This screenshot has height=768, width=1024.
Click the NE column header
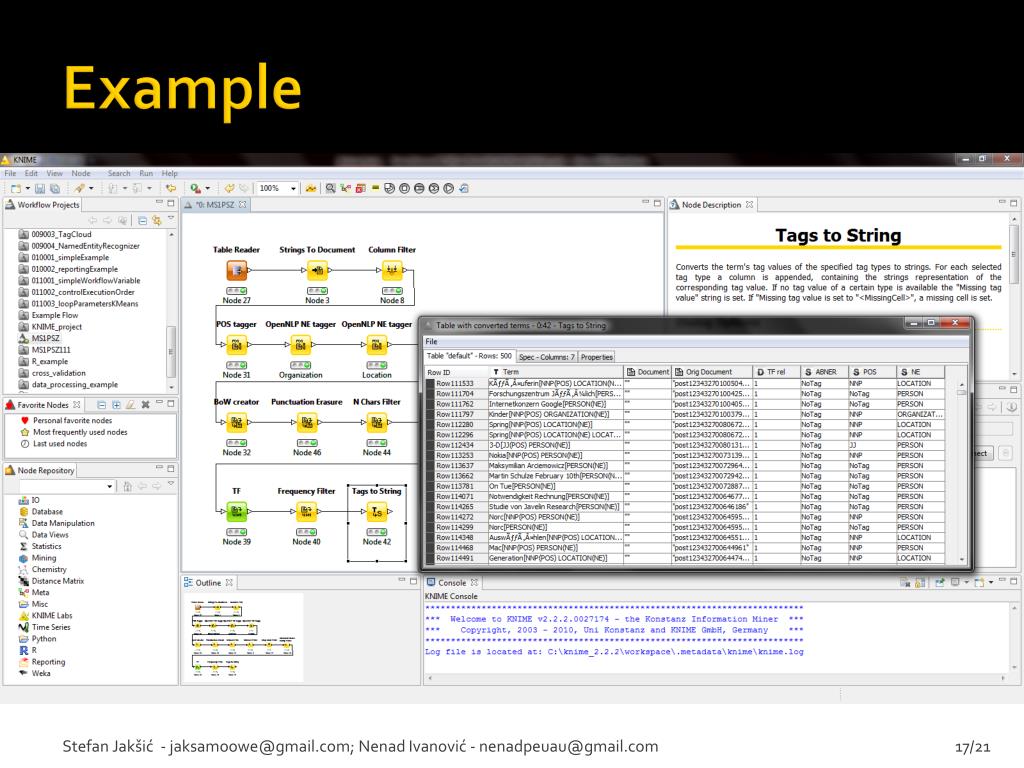921,372
